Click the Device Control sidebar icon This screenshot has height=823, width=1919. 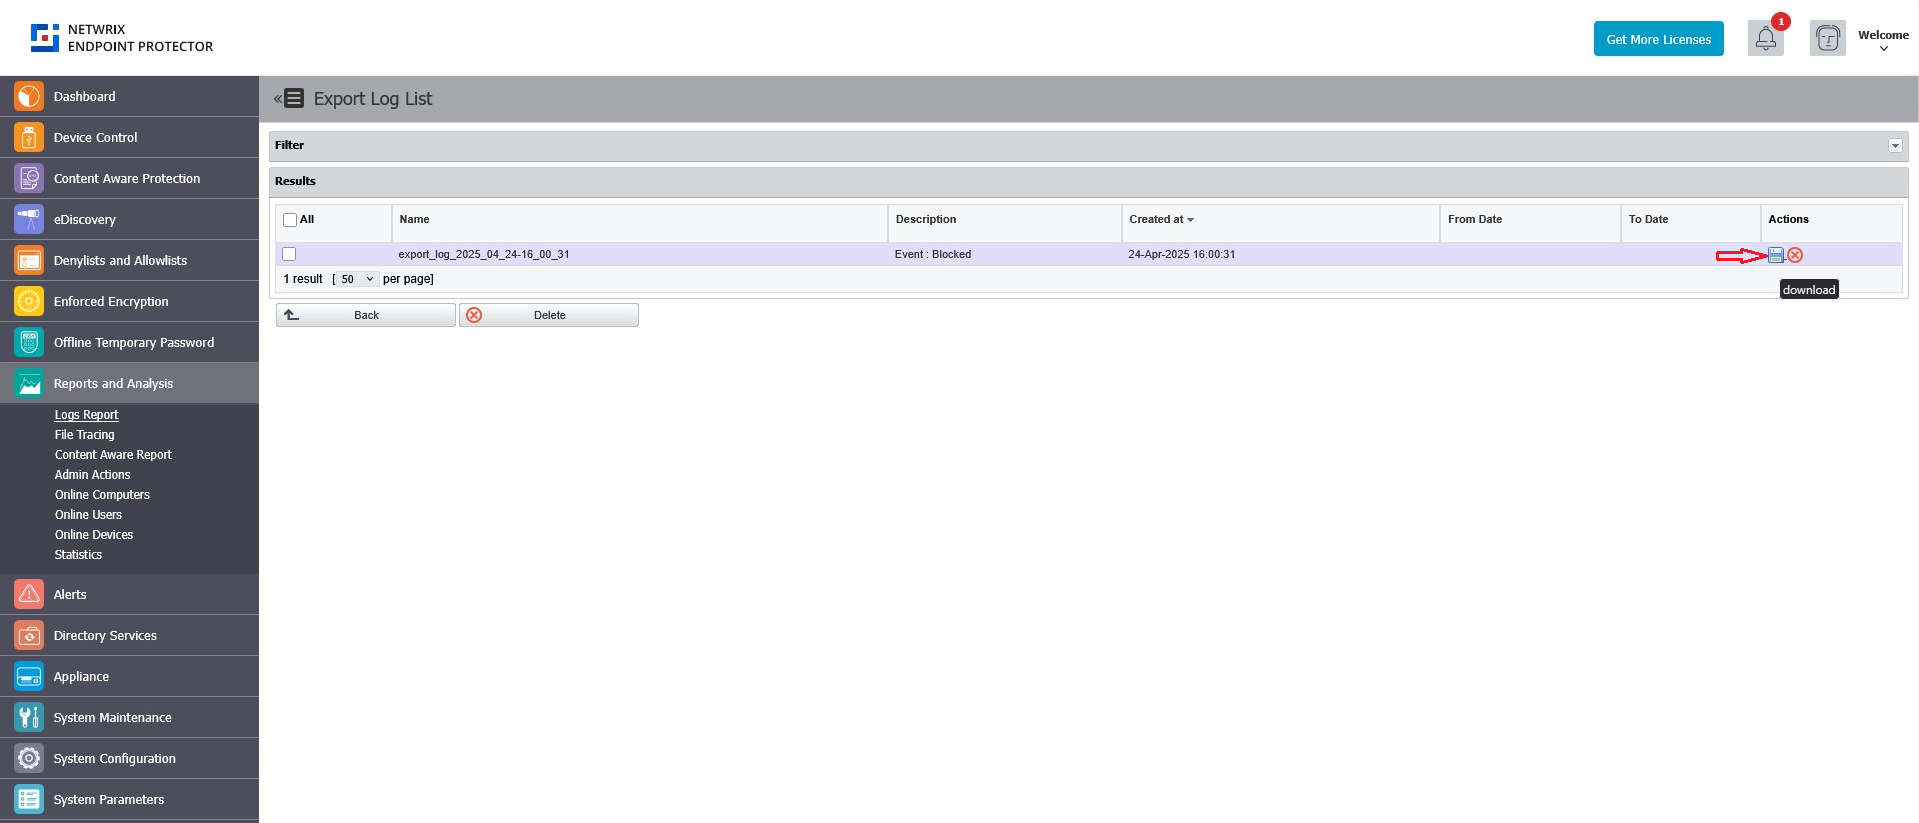click(x=29, y=137)
